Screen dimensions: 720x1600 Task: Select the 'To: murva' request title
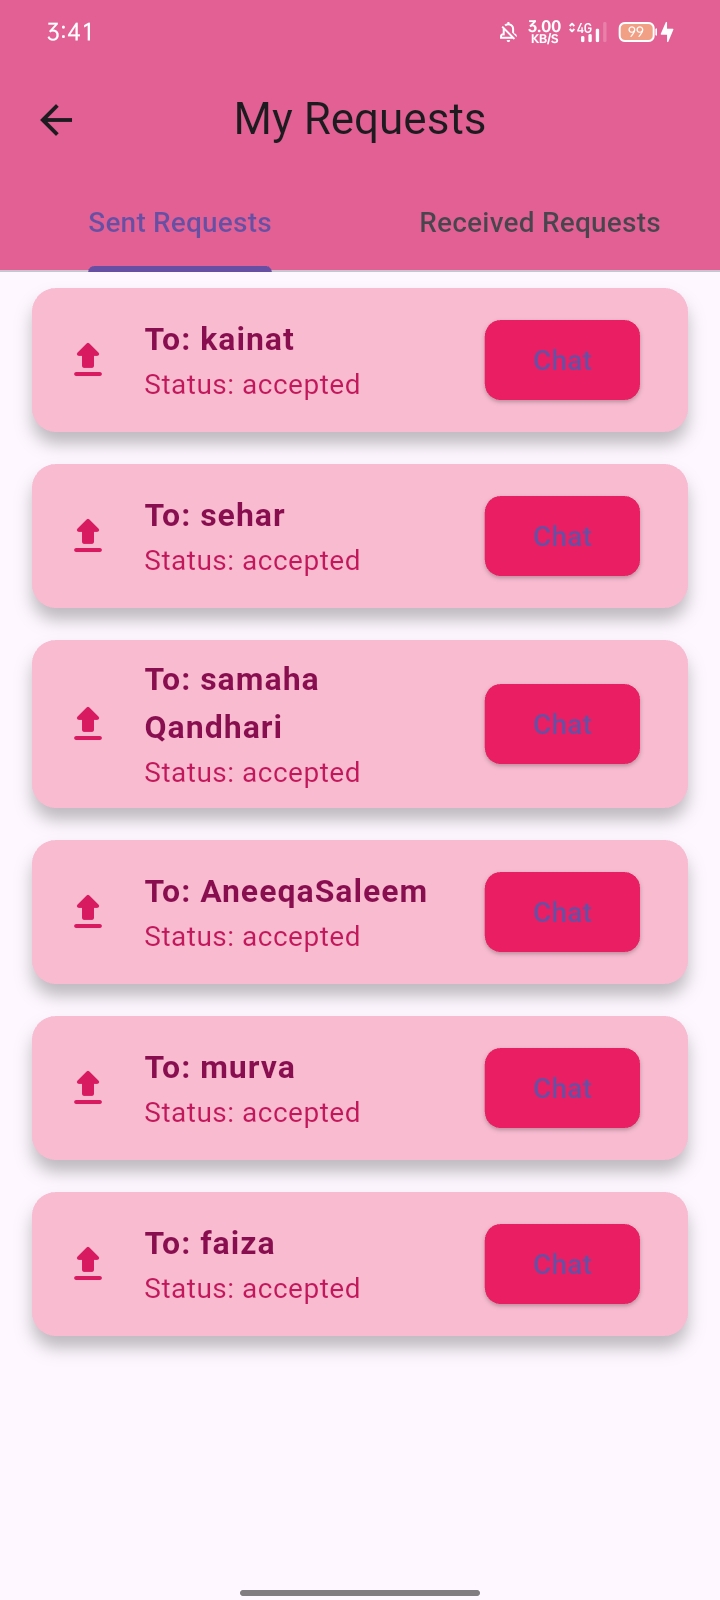click(220, 1067)
